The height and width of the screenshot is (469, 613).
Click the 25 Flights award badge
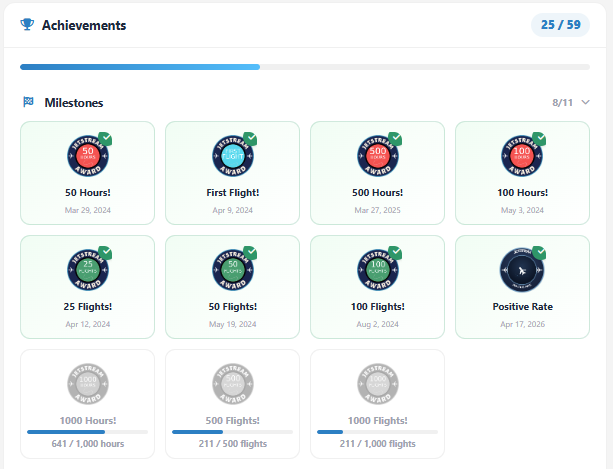pyautogui.click(x=88, y=270)
